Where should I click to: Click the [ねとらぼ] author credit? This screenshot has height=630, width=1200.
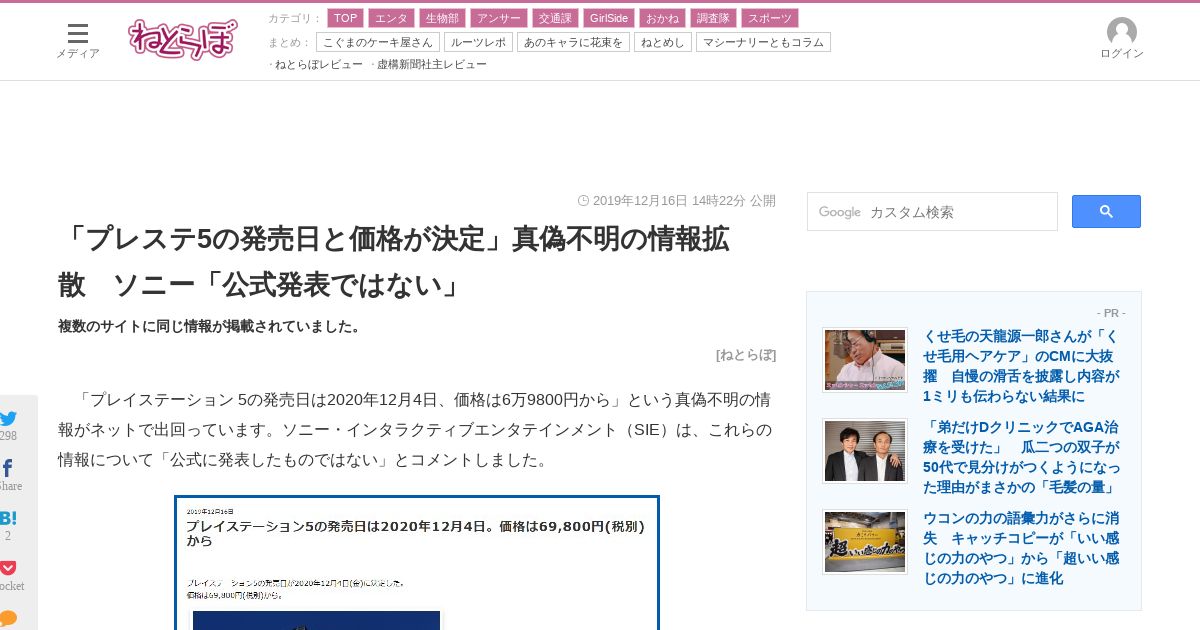(746, 354)
